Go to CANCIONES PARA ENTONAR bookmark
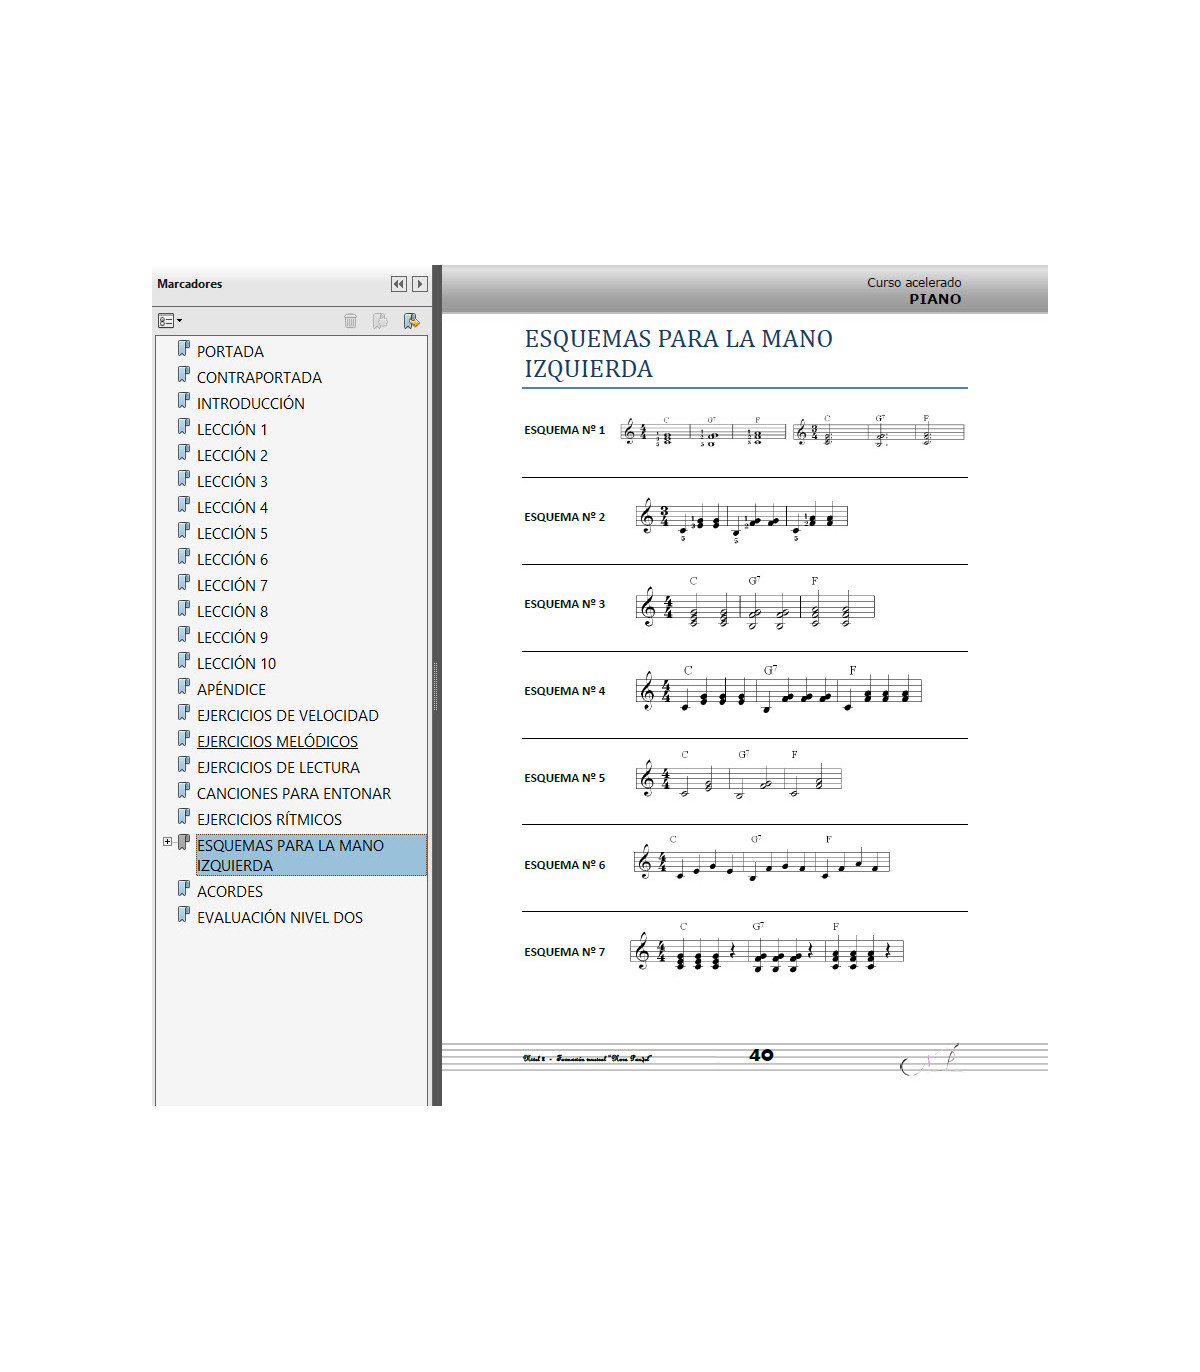The height and width of the screenshot is (1372, 1200). (294, 794)
